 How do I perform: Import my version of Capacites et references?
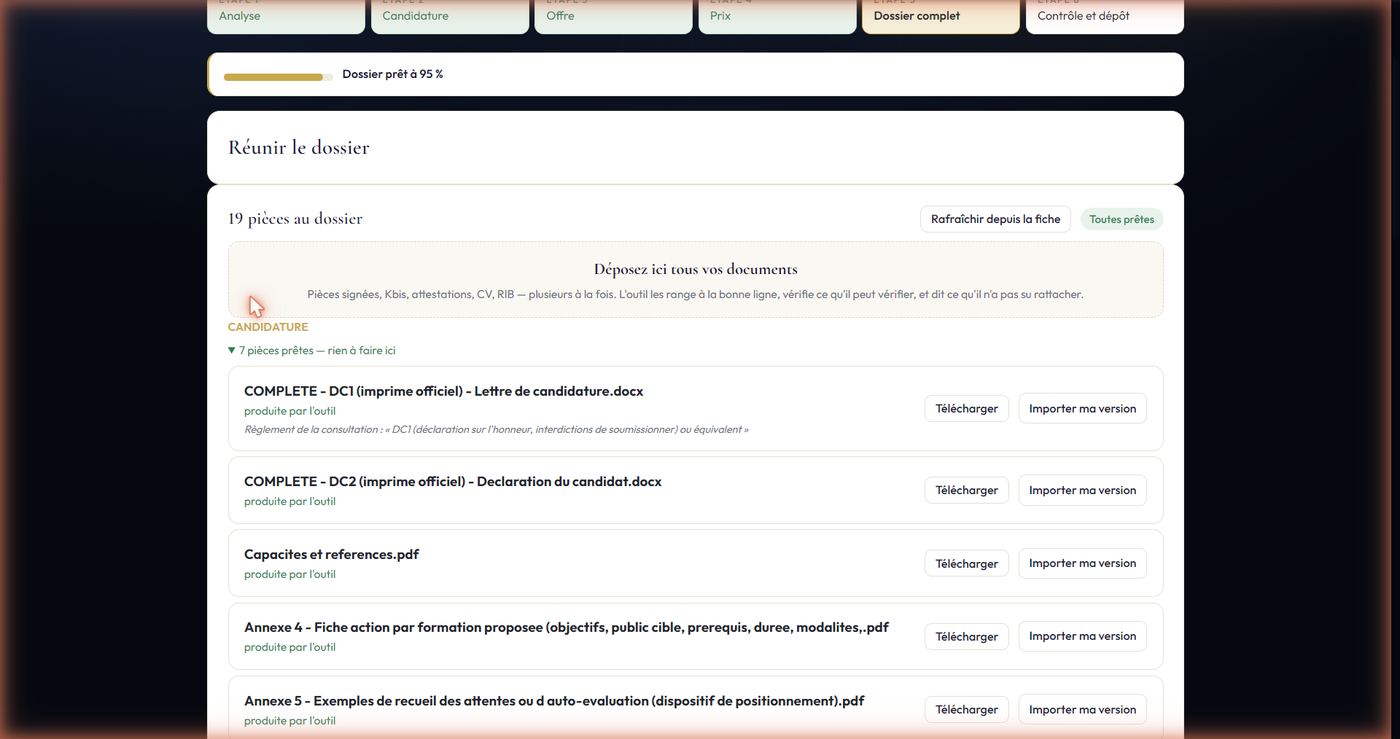pos(1082,563)
